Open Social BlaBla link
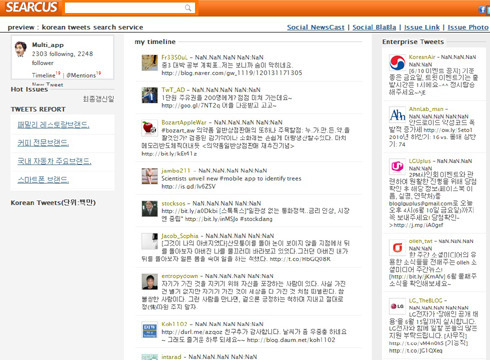This screenshot has height=360, width=490. (374, 27)
